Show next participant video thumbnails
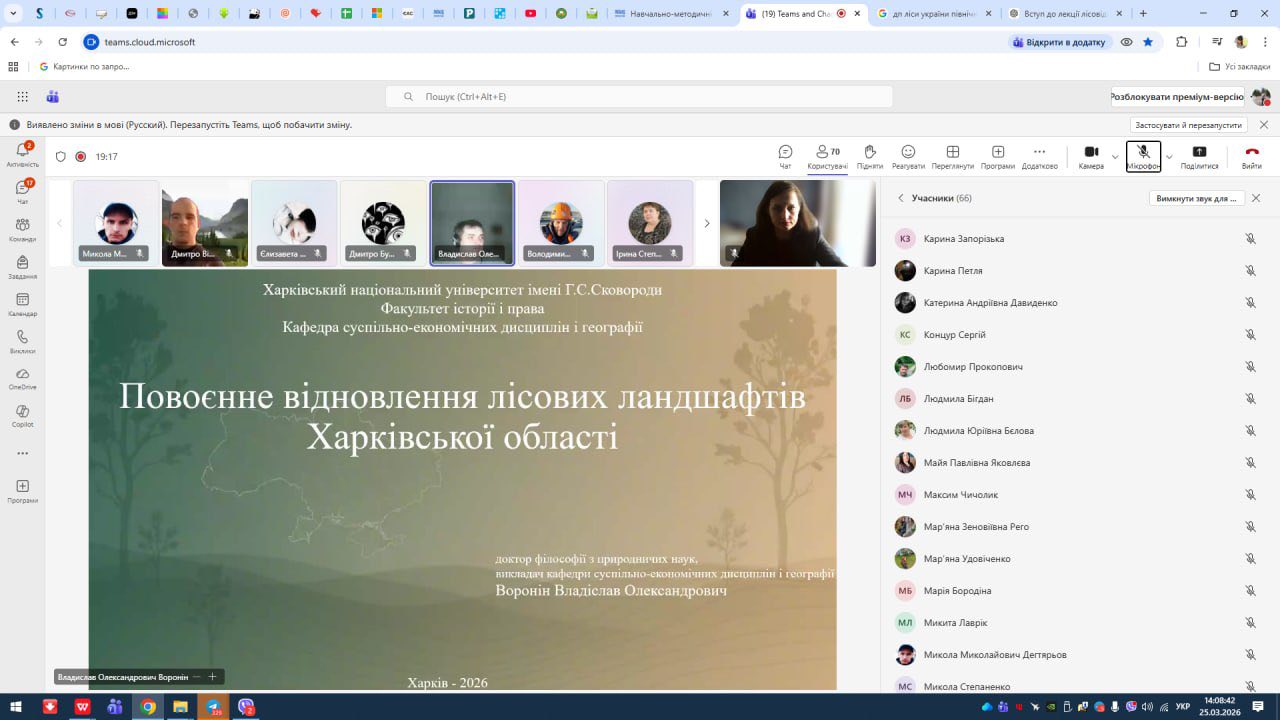Viewport: 1280px width, 720px height. [x=706, y=223]
